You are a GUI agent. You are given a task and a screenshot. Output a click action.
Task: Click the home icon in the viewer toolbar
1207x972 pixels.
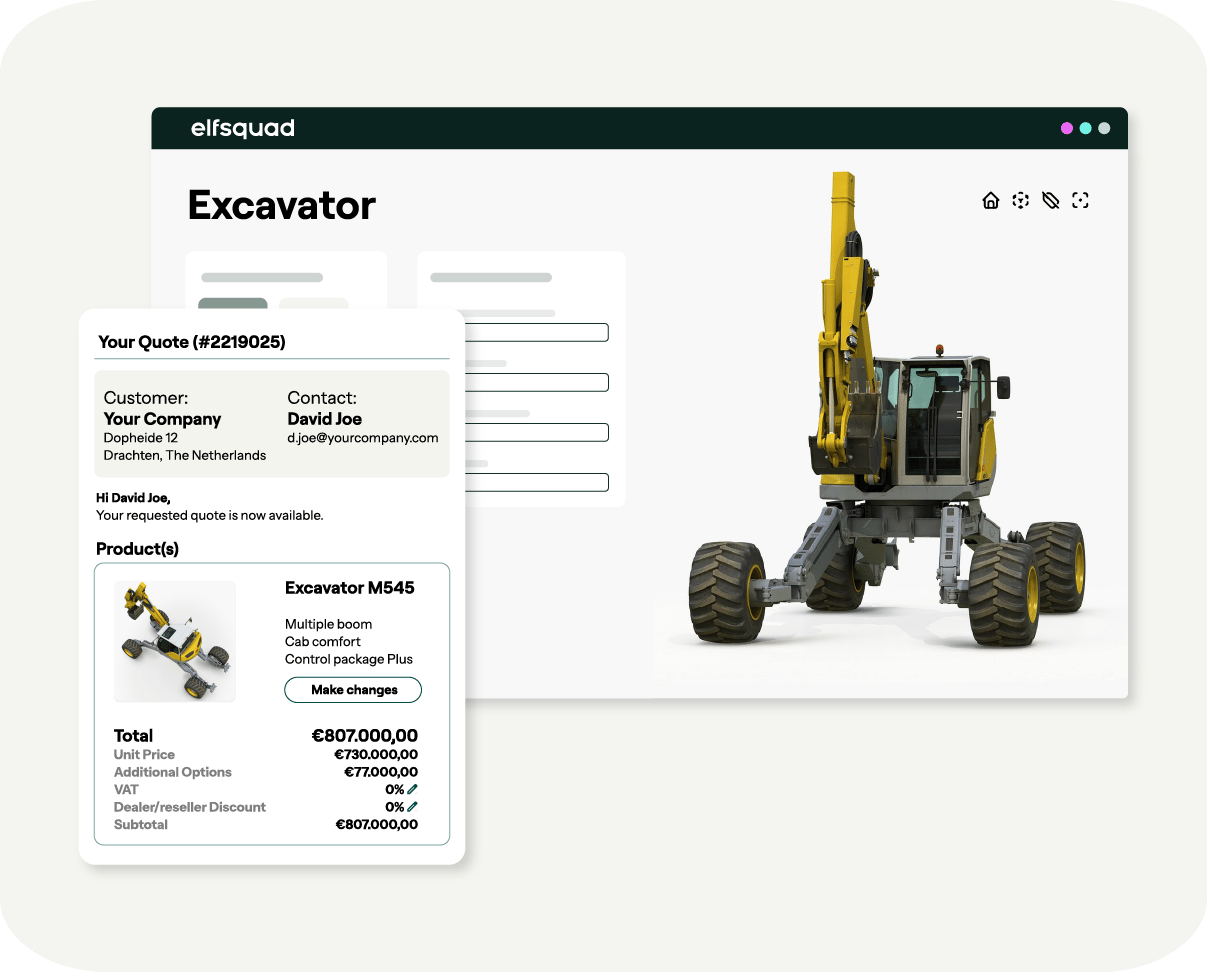(x=991, y=200)
